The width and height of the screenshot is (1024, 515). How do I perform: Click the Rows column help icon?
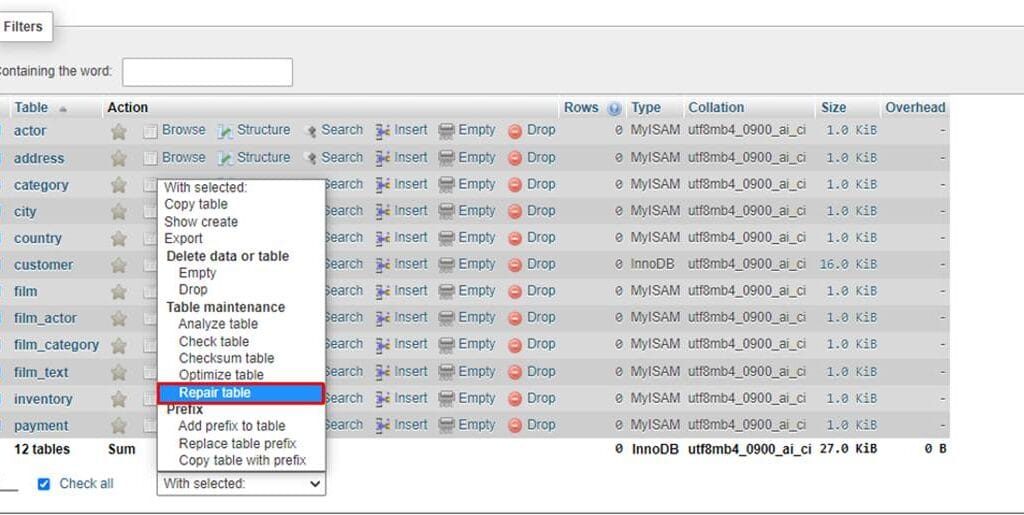point(614,108)
